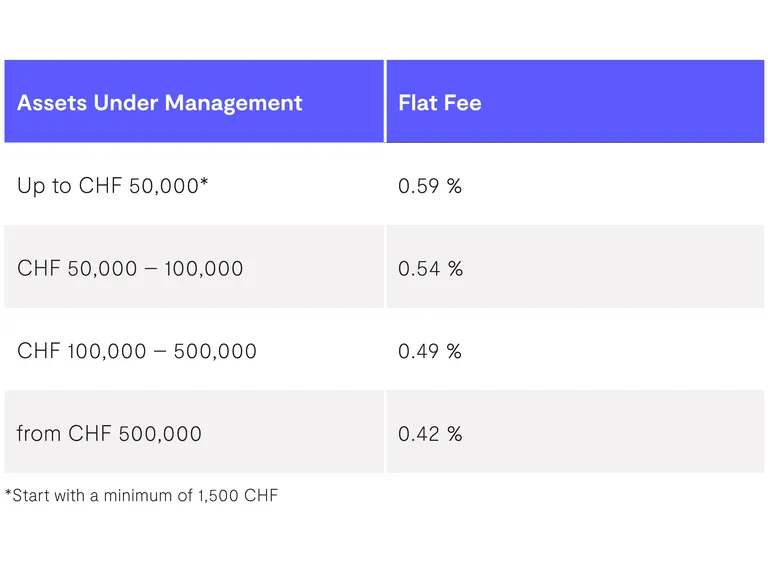The width and height of the screenshot is (768, 576).
Task: Click the Flat Fee column header
Action: 440,103
